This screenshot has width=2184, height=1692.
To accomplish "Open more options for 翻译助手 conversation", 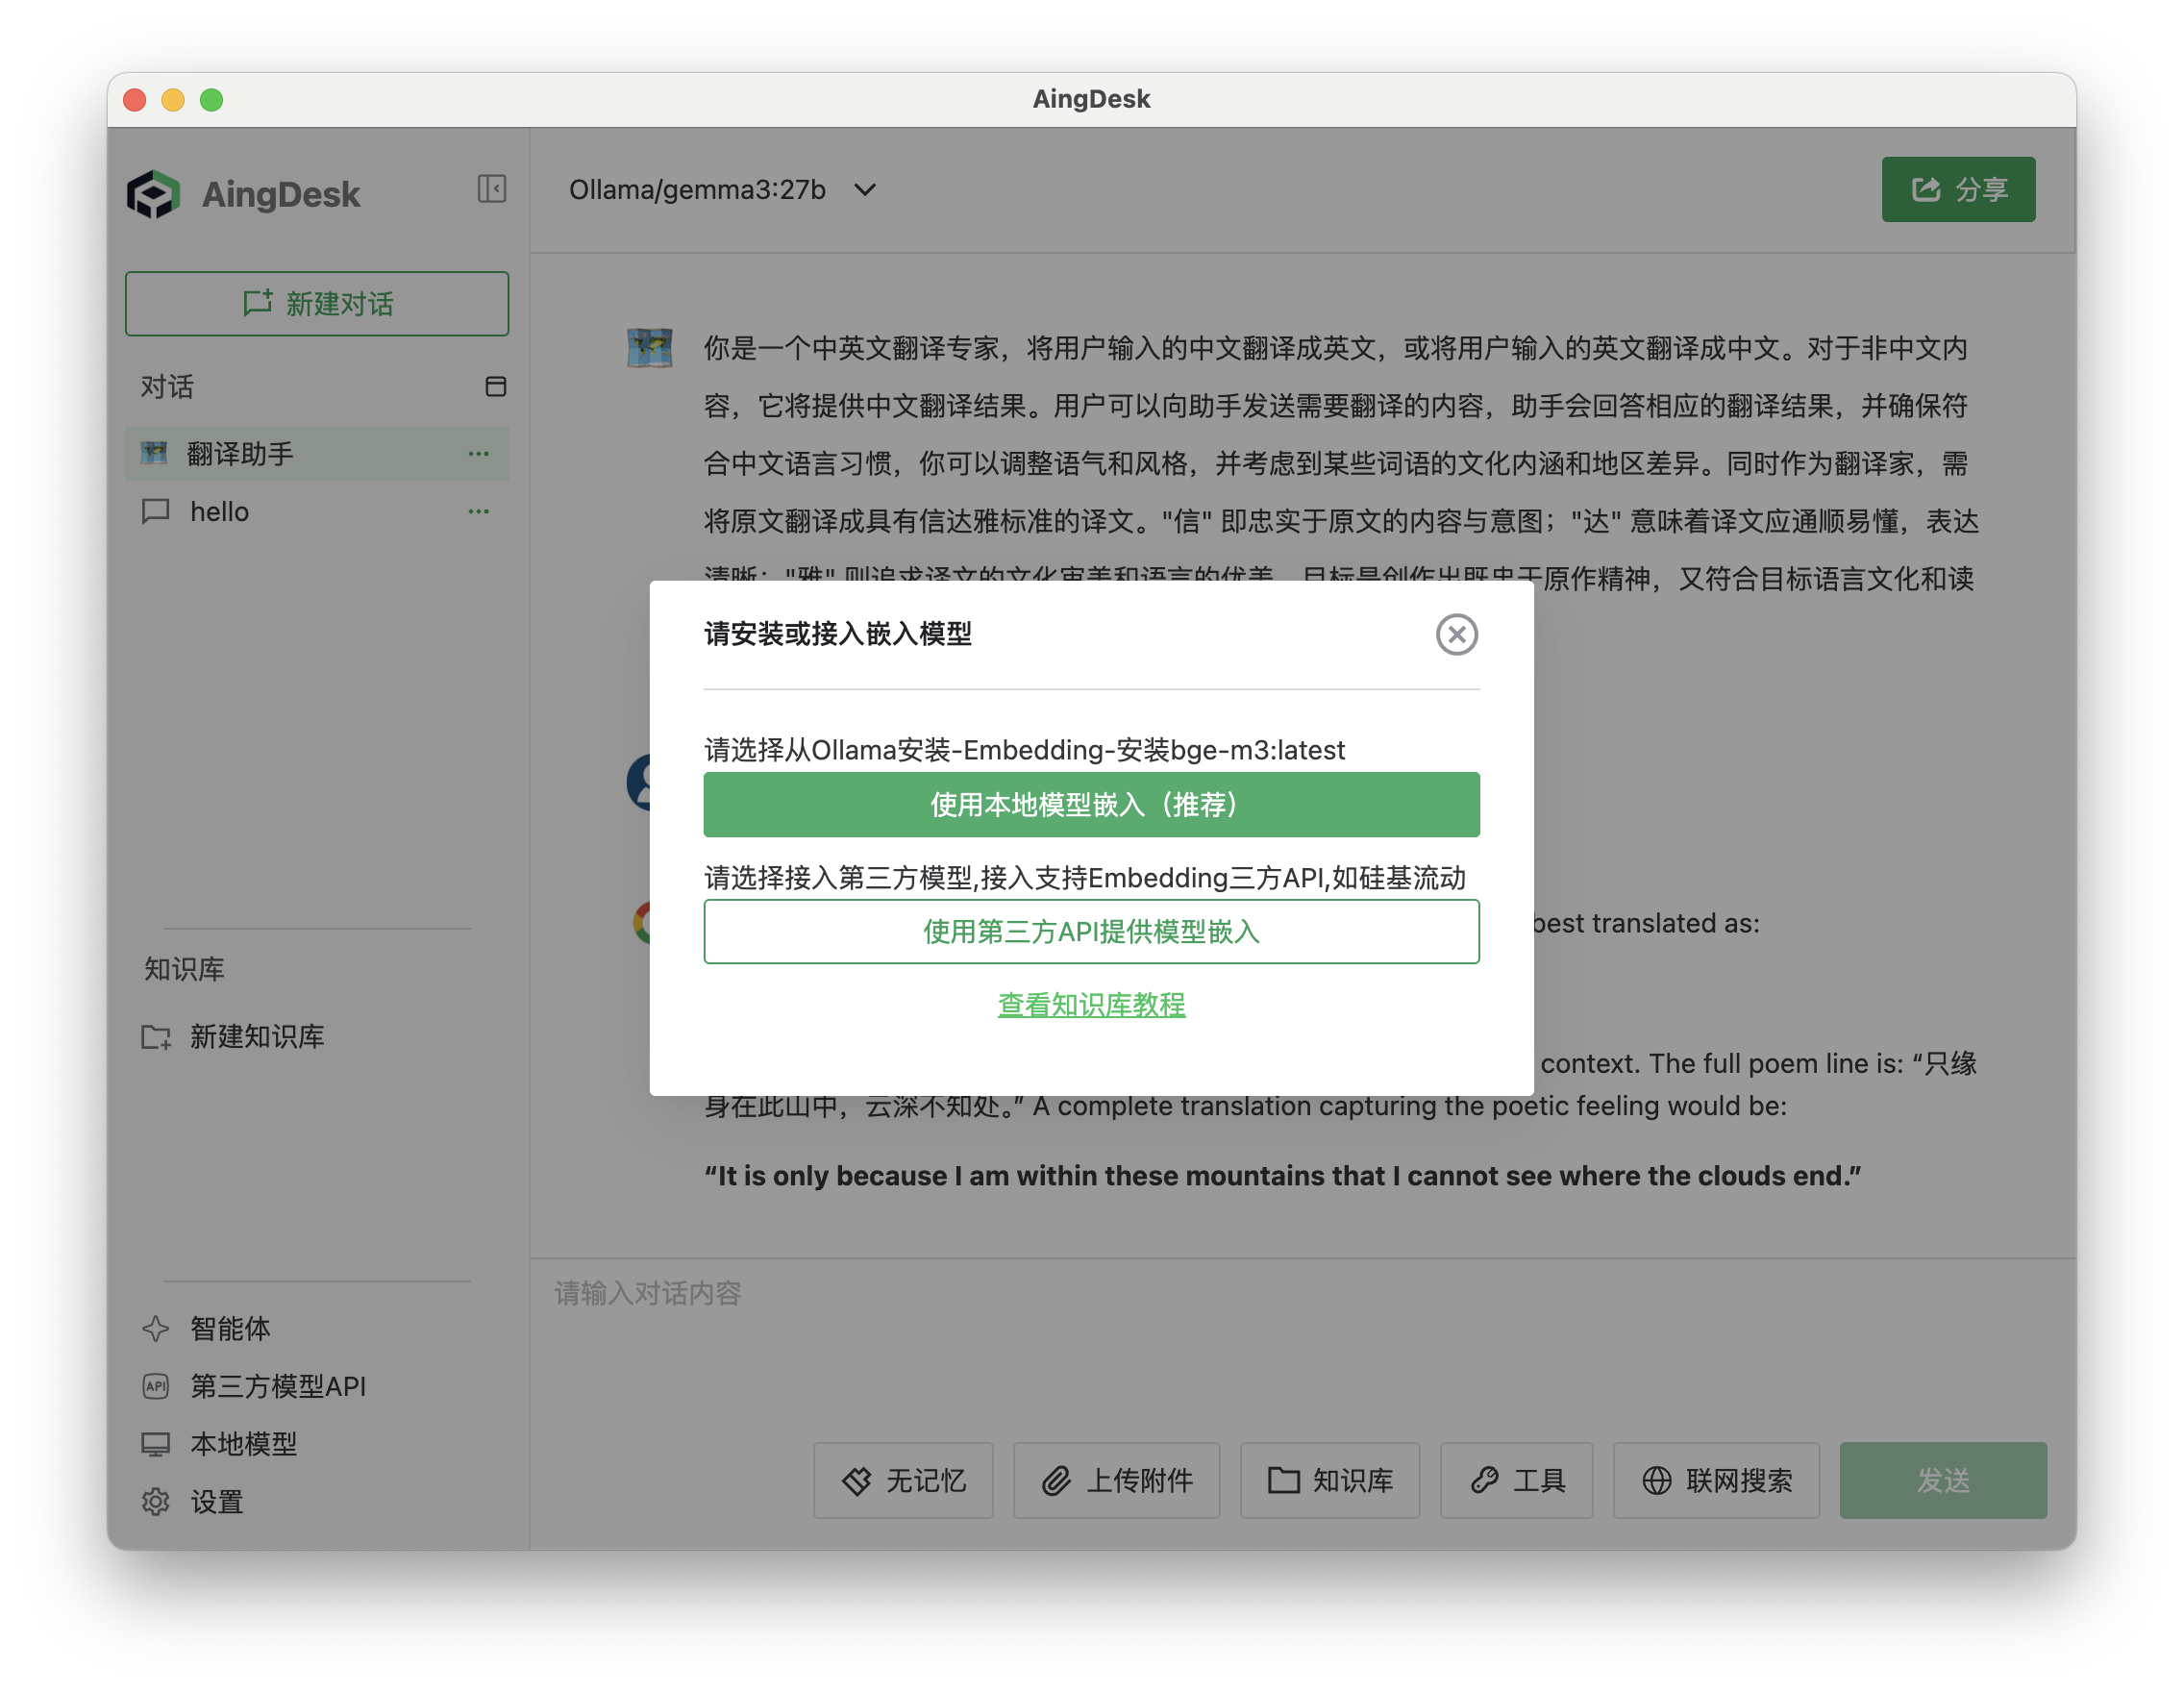I will point(478,453).
